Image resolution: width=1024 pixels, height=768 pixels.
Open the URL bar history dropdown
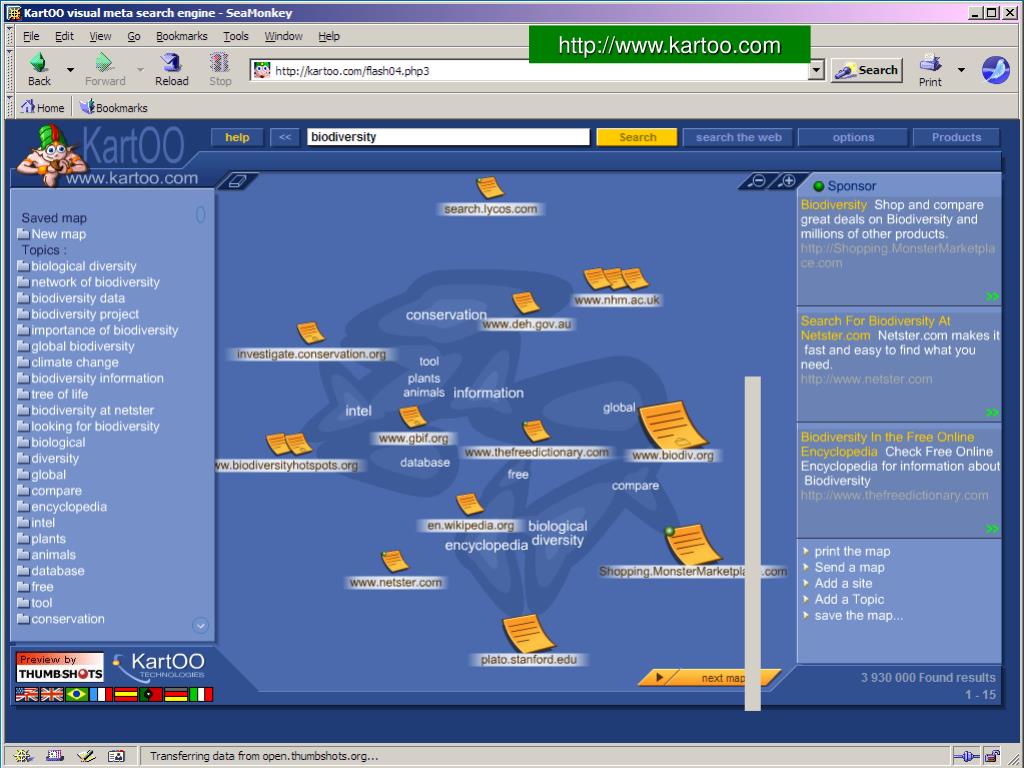point(816,70)
